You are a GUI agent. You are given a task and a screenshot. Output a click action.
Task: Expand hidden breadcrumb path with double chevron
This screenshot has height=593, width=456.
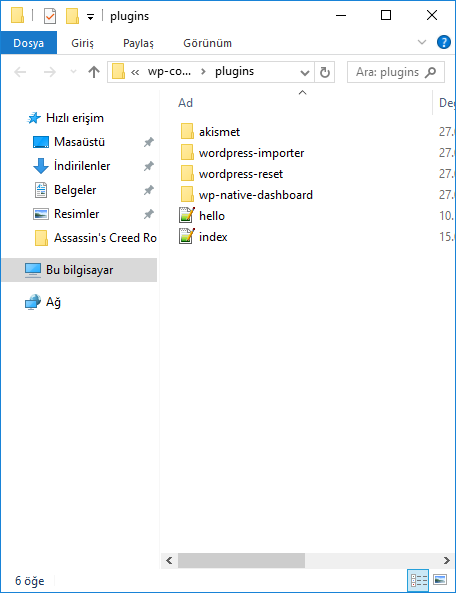(135, 72)
